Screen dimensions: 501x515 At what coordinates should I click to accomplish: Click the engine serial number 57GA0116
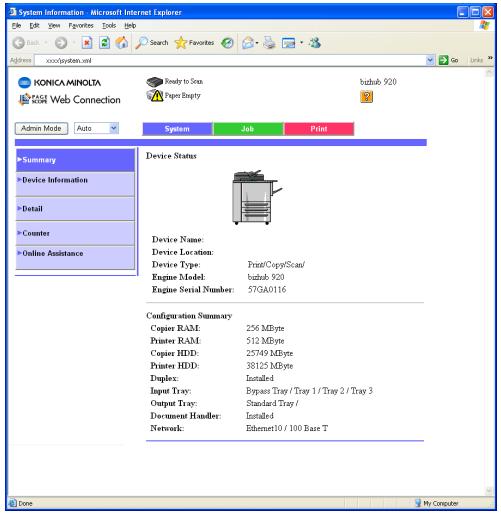[x=267, y=290]
